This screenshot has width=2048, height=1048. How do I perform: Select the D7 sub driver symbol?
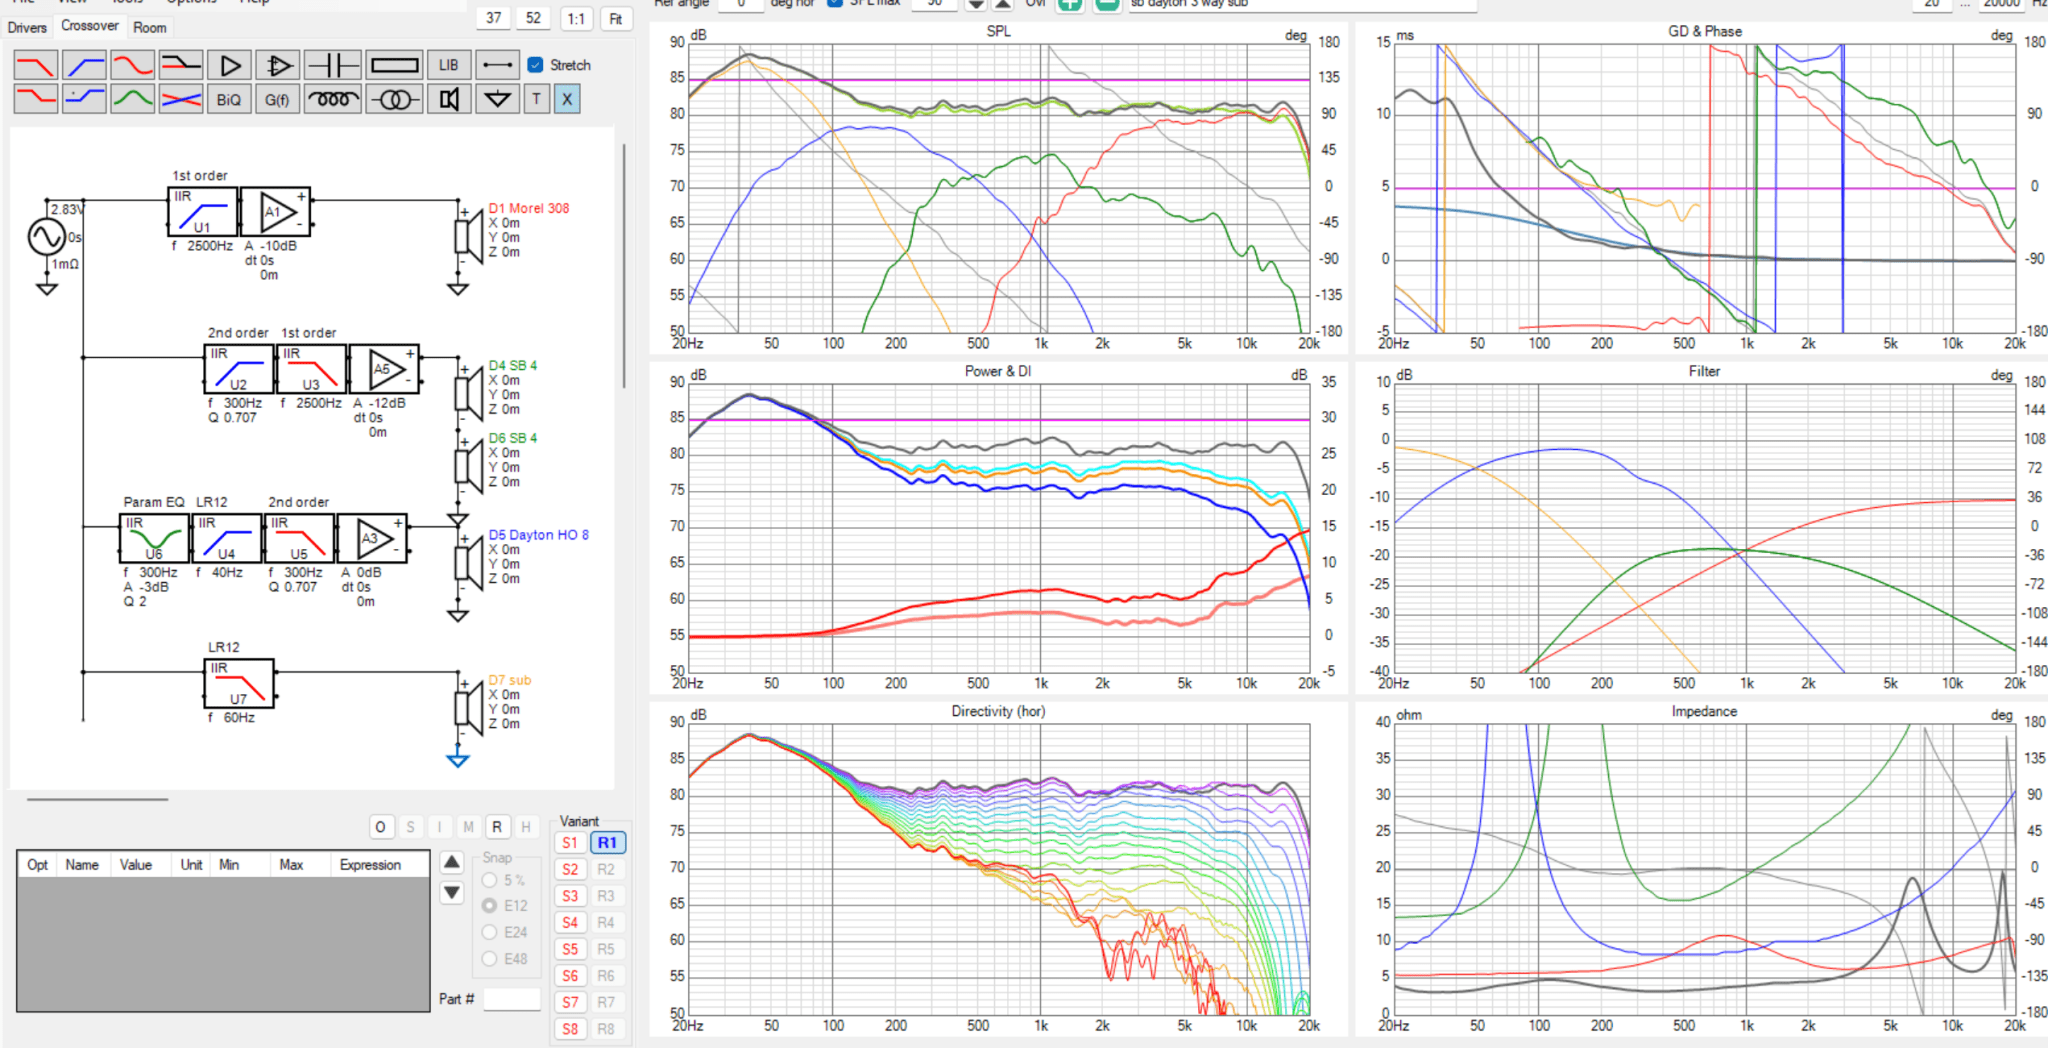tap(467, 708)
